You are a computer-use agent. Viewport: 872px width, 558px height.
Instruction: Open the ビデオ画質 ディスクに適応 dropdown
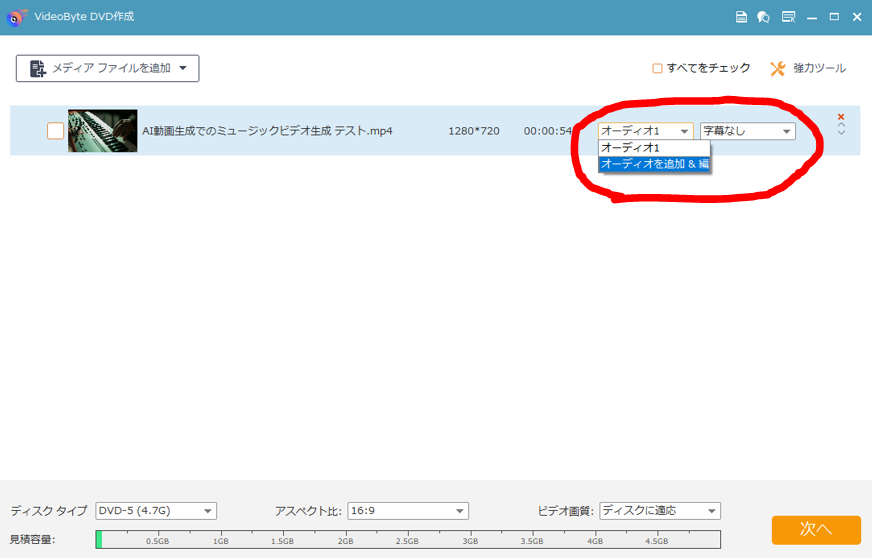tap(660, 511)
